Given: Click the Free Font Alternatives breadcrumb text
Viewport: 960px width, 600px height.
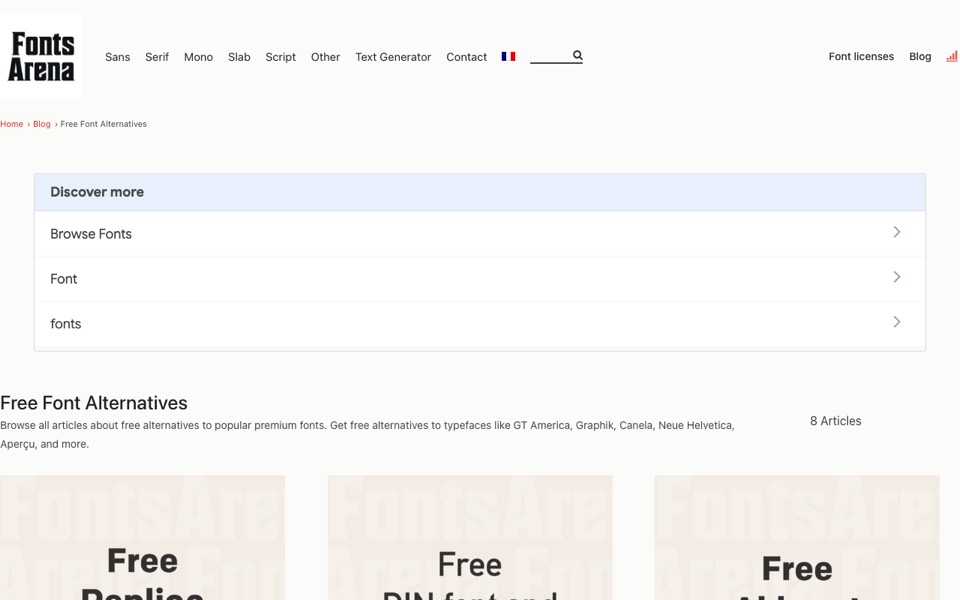Looking at the screenshot, I should pos(103,124).
